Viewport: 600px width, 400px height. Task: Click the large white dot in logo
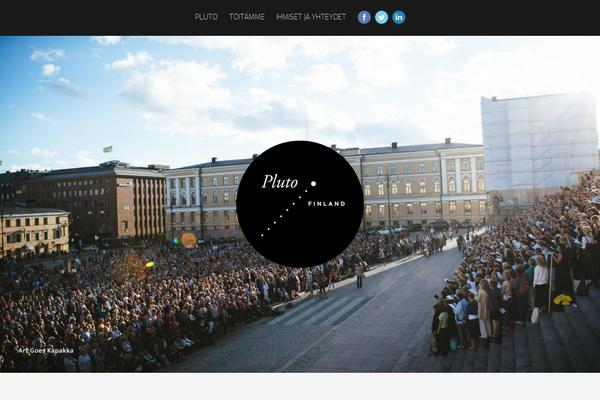[x=313, y=184]
